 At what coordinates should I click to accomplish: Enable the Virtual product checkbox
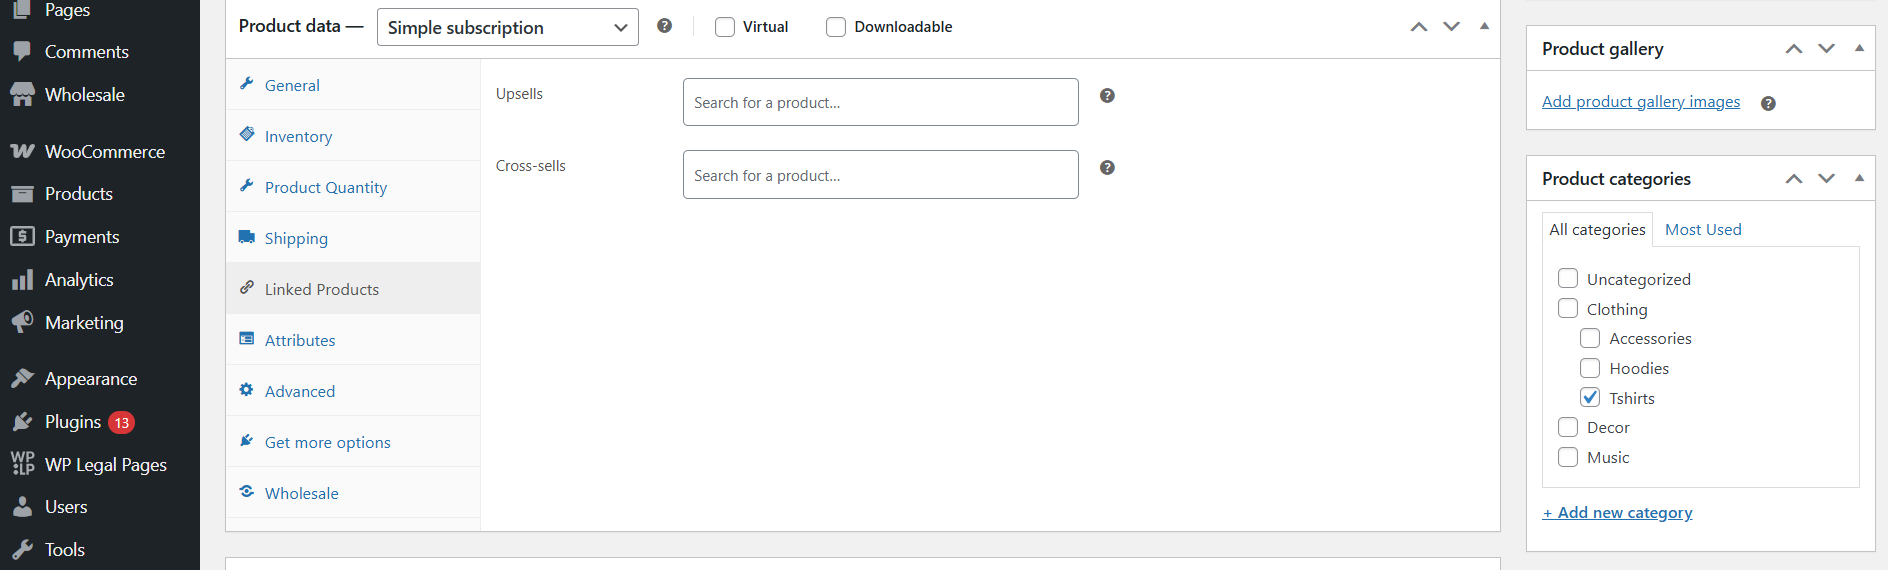725,27
